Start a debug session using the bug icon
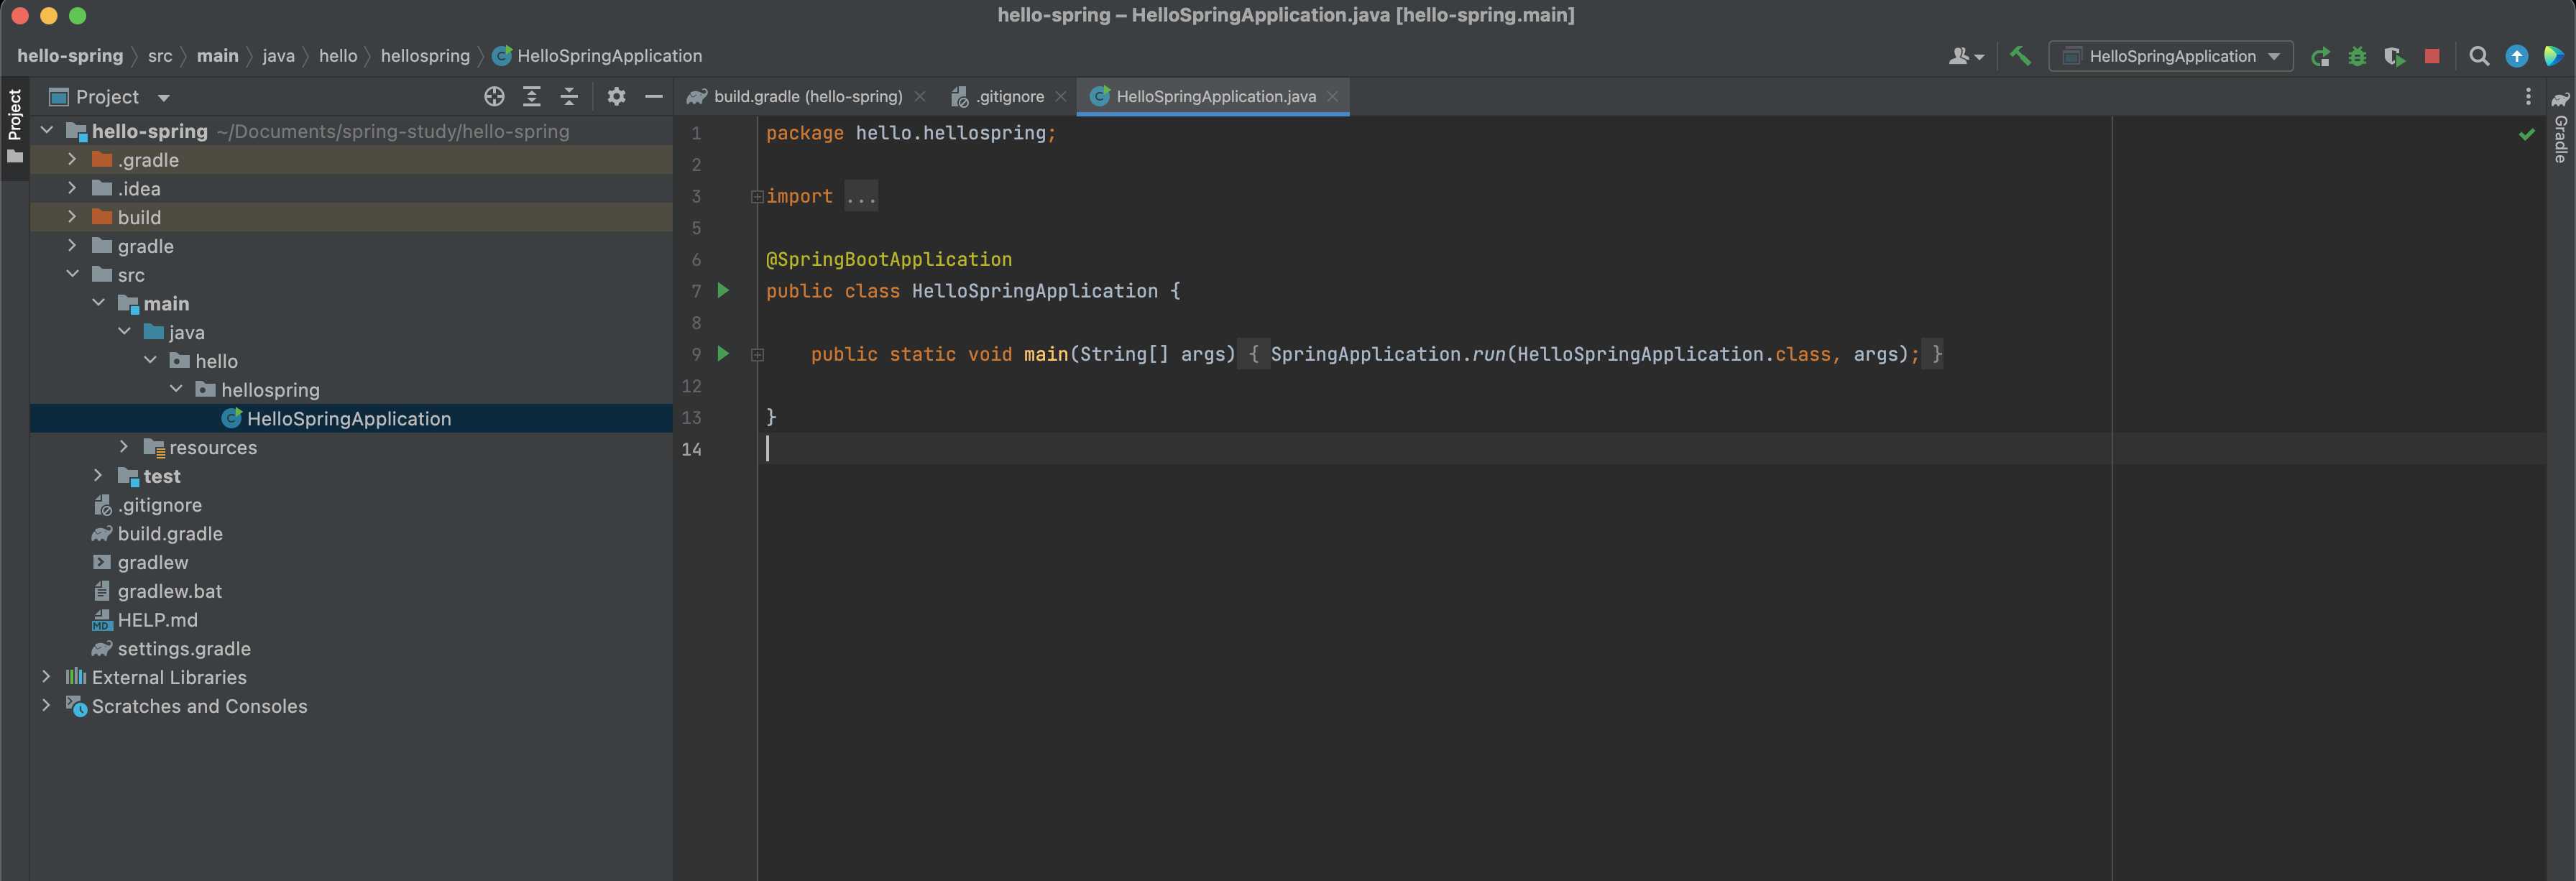 click(2357, 56)
